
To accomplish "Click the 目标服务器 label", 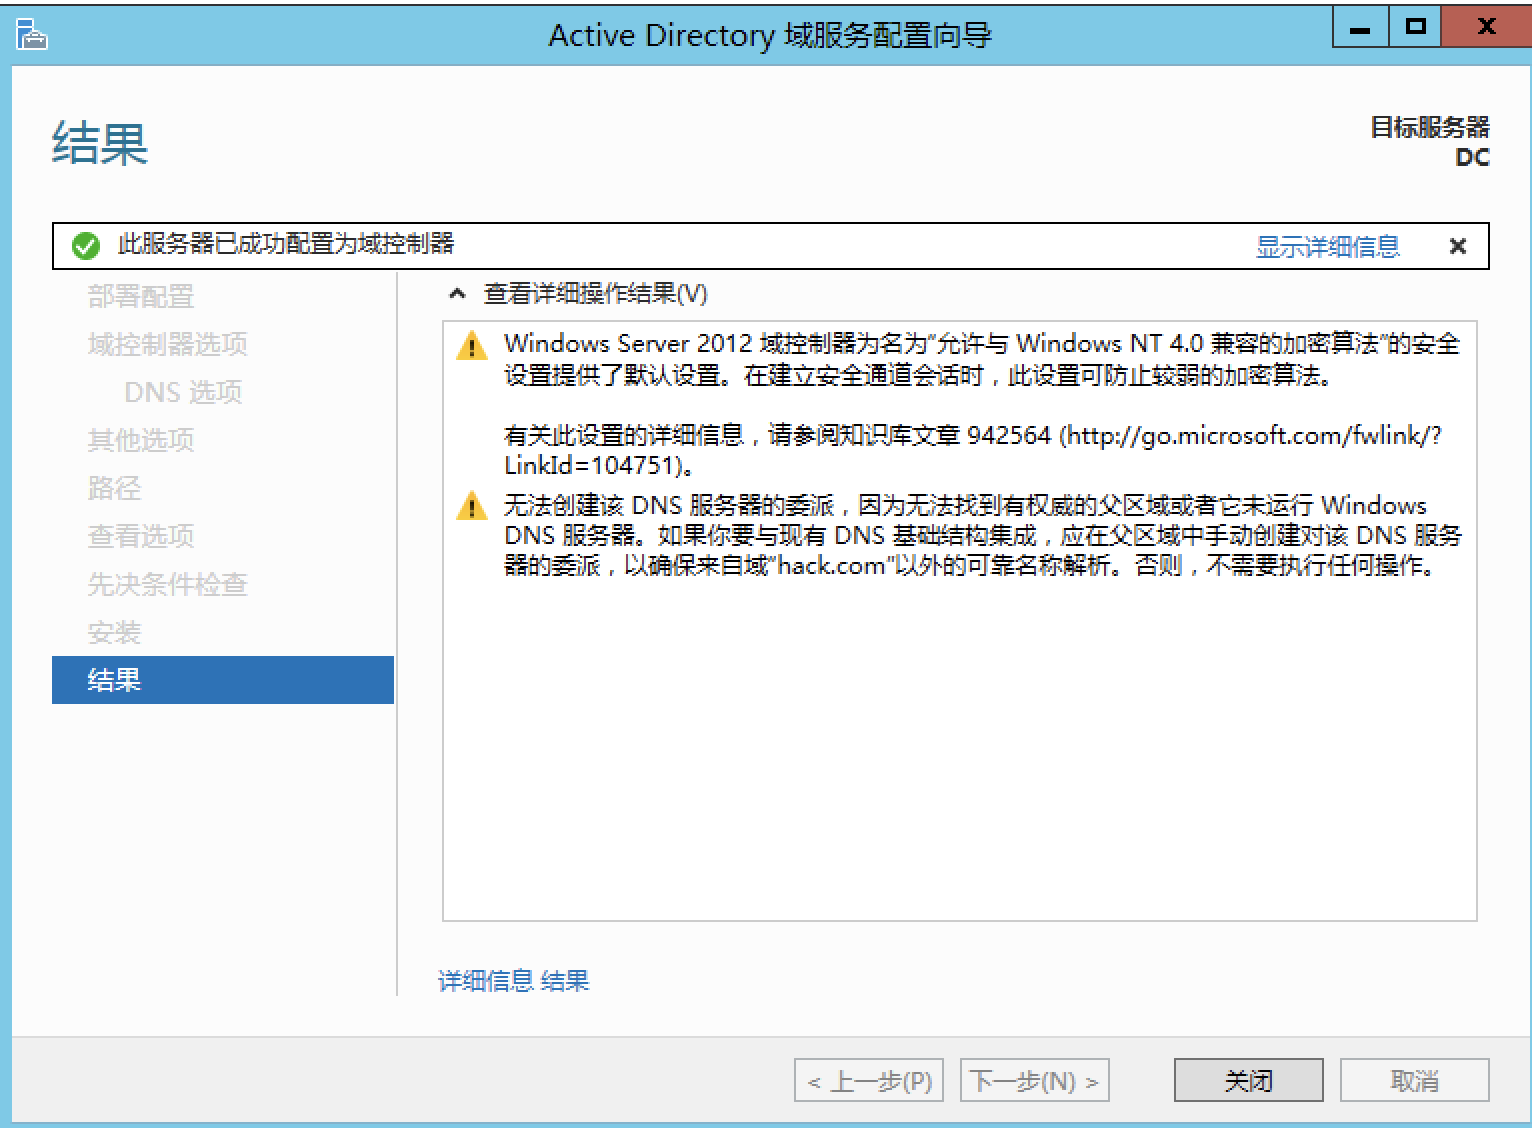I will pos(1430,127).
